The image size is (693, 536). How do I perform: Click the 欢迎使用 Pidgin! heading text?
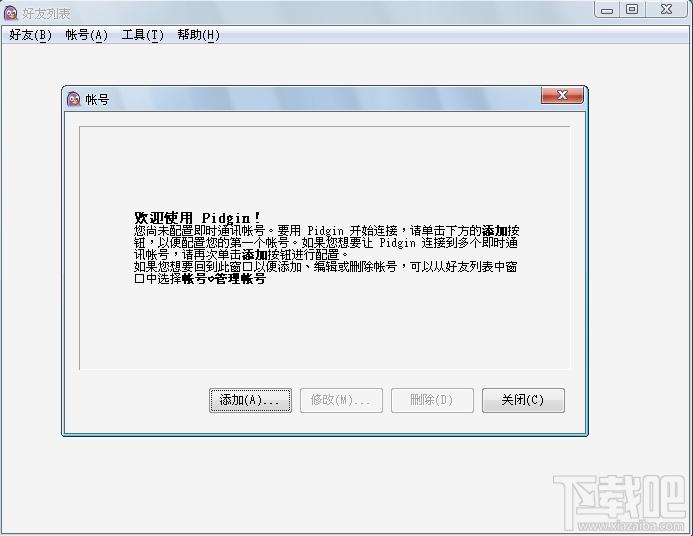198,217
